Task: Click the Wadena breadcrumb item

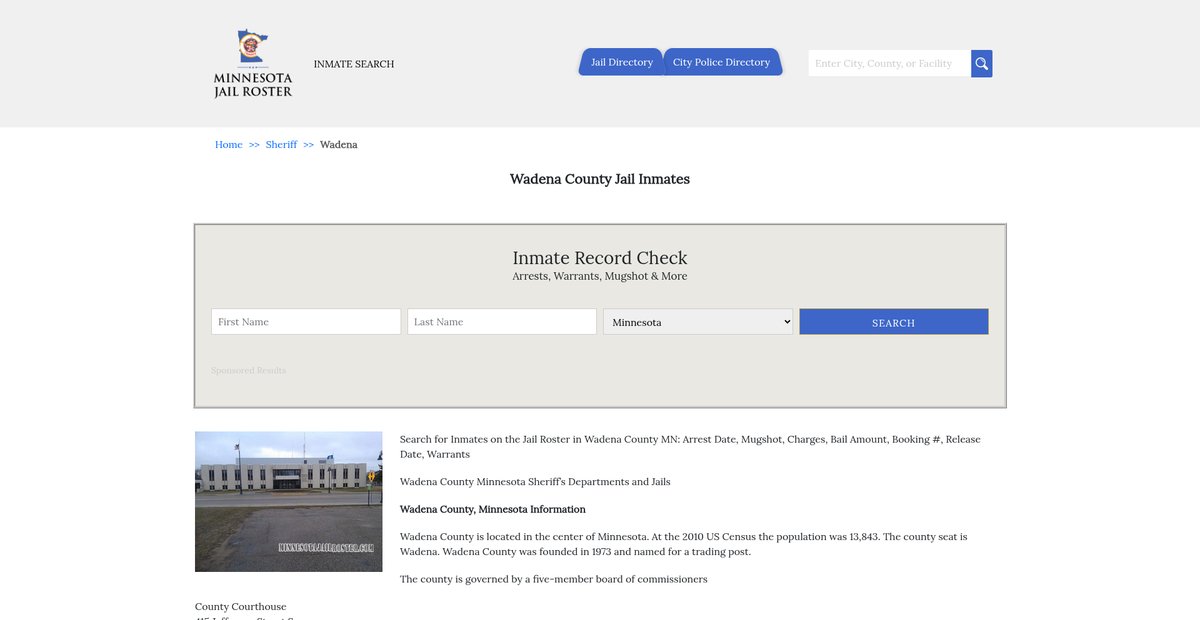Action: (x=338, y=145)
